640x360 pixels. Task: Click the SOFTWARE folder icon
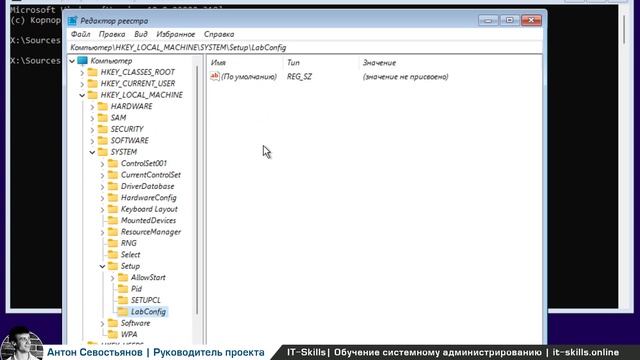103,140
